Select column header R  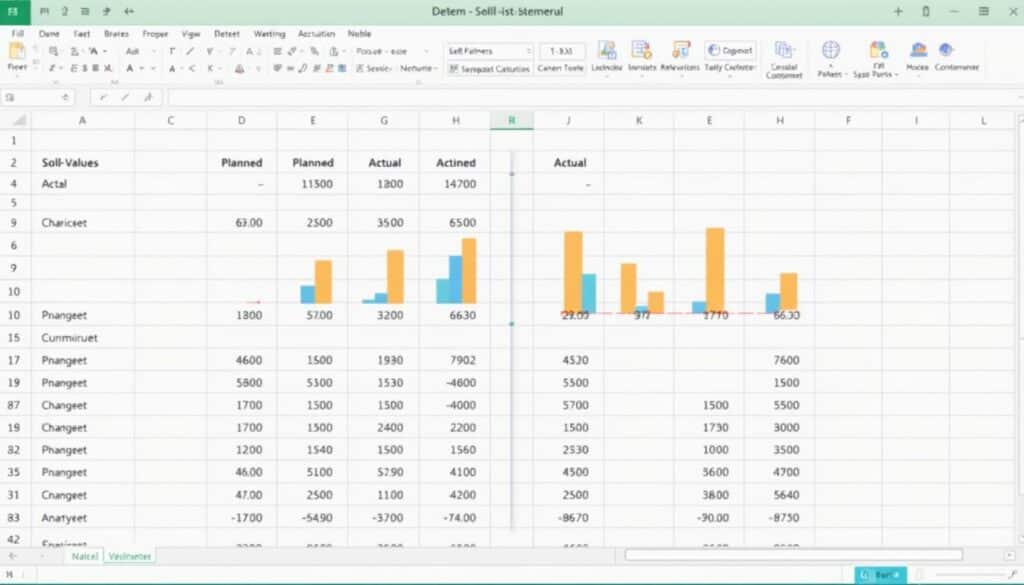[511, 121]
